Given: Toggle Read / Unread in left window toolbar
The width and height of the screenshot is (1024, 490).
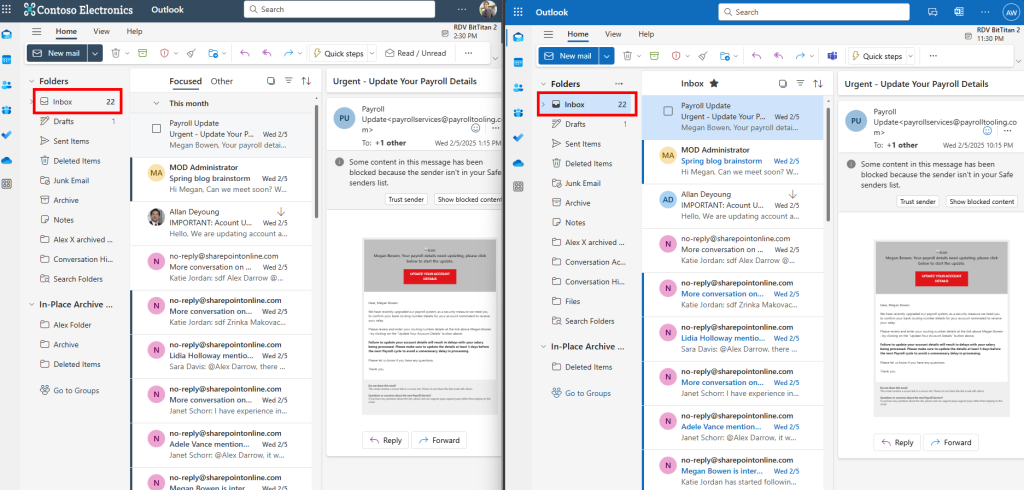Looking at the screenshot, I should click(416, 54).
